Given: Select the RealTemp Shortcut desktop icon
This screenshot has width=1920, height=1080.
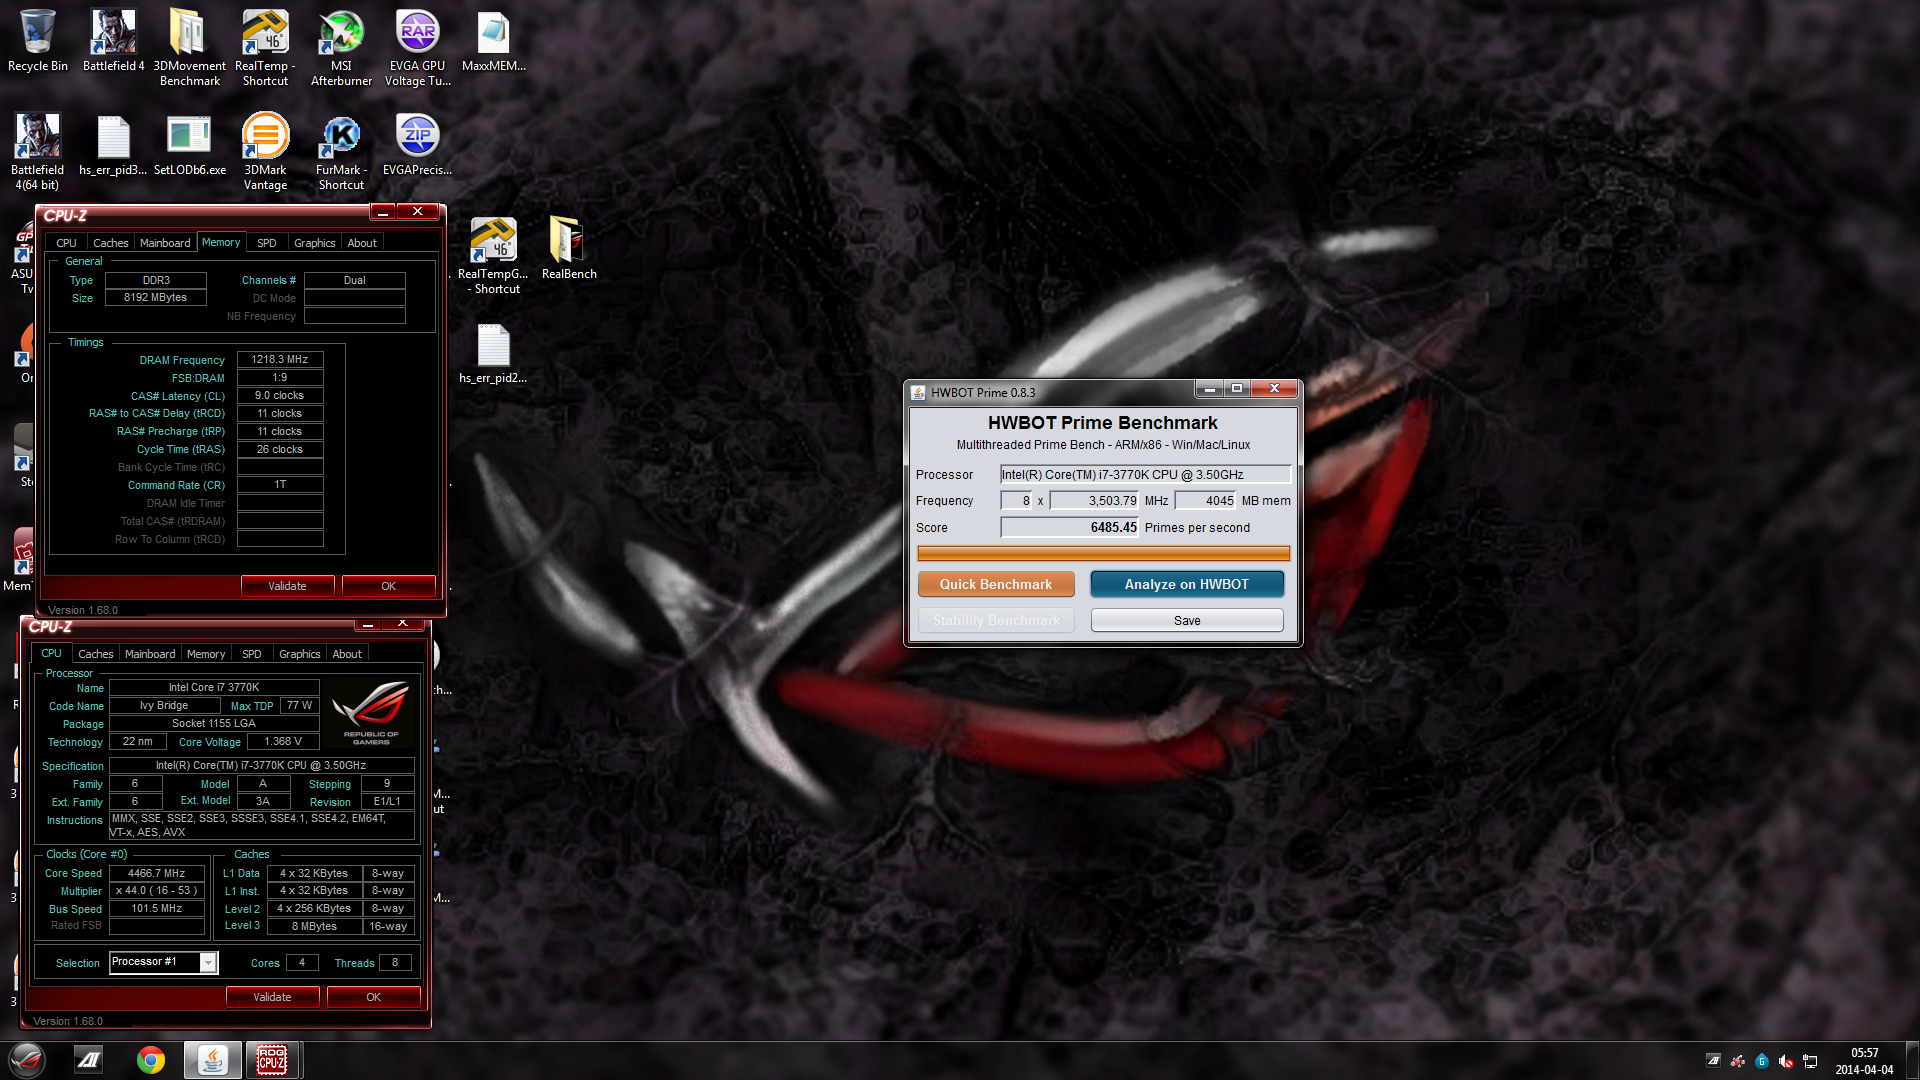Looking at the screenshot, I should click(x=265, y=47).
